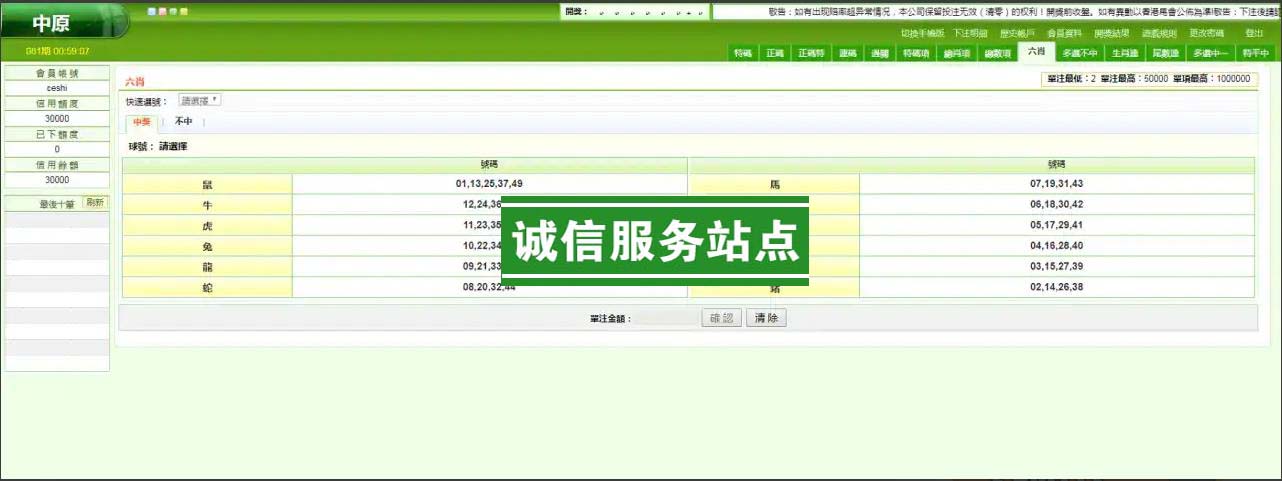This screenshot has height=481, width=1282.
Task: Click the 單注金額 input field
Action: 666,318
